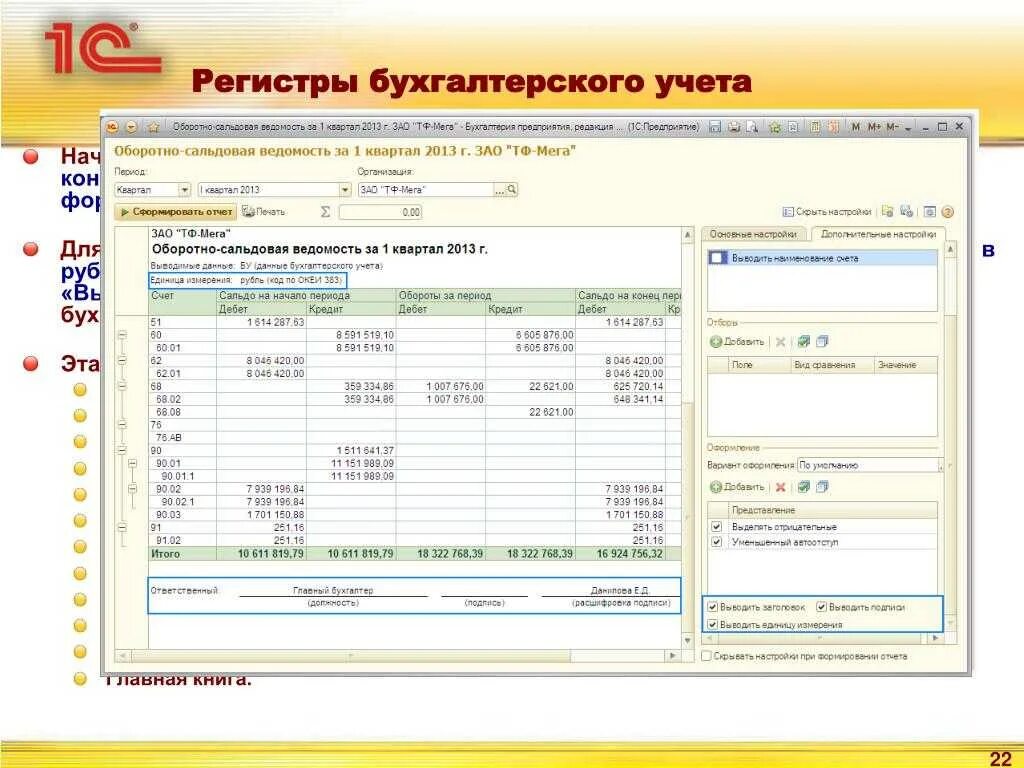Viewport: 1024px width, 768px height.
Task: Open Вариант оформления По умолчанию dropdown
Action: 940,466
